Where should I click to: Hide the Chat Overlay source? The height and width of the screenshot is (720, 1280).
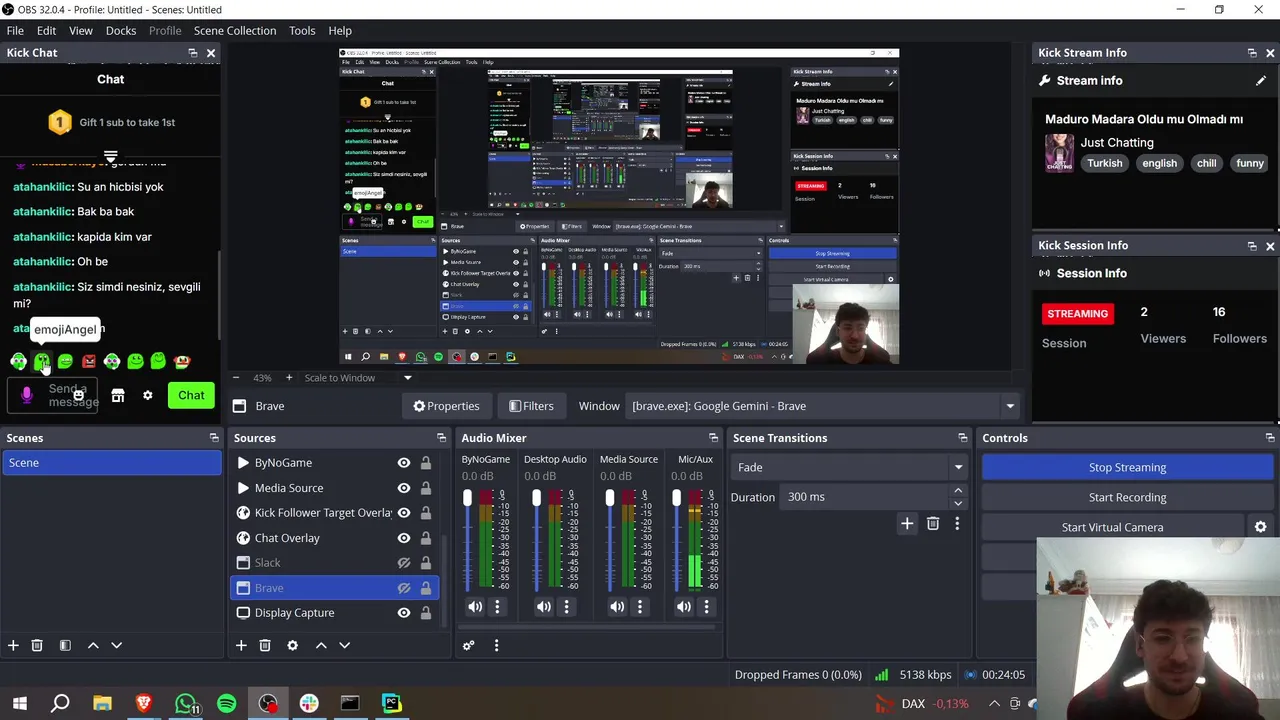(404, 538)
